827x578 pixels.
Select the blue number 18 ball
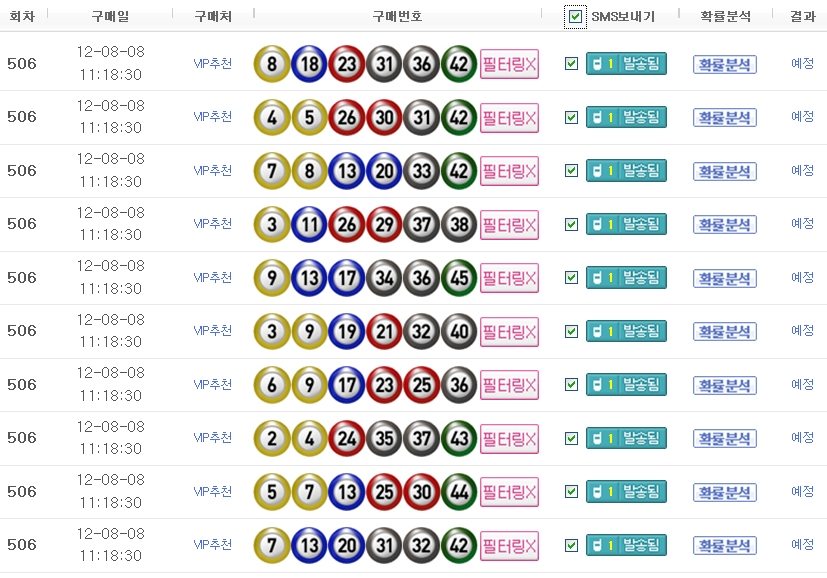(309, 64)
